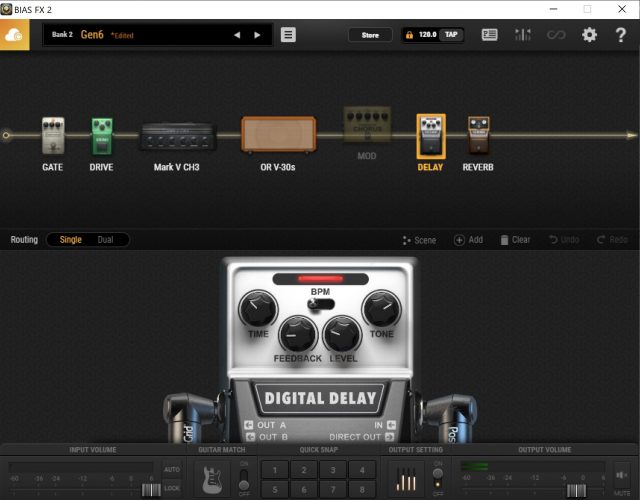Clear the signal chain

pos(516,240)
